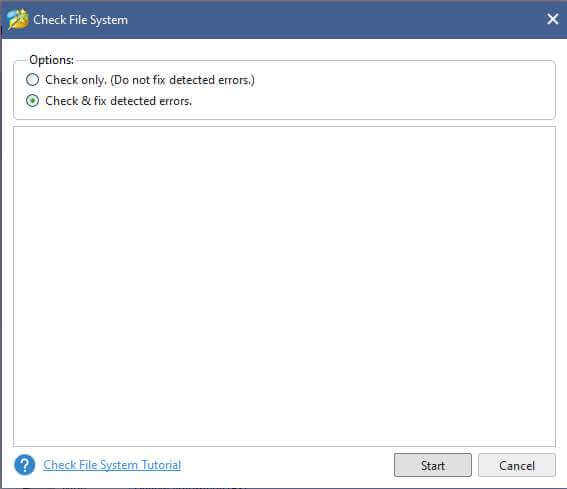Start the file system check
The width and height of the screenshot is (567, 489).
(x=432, y=465)
